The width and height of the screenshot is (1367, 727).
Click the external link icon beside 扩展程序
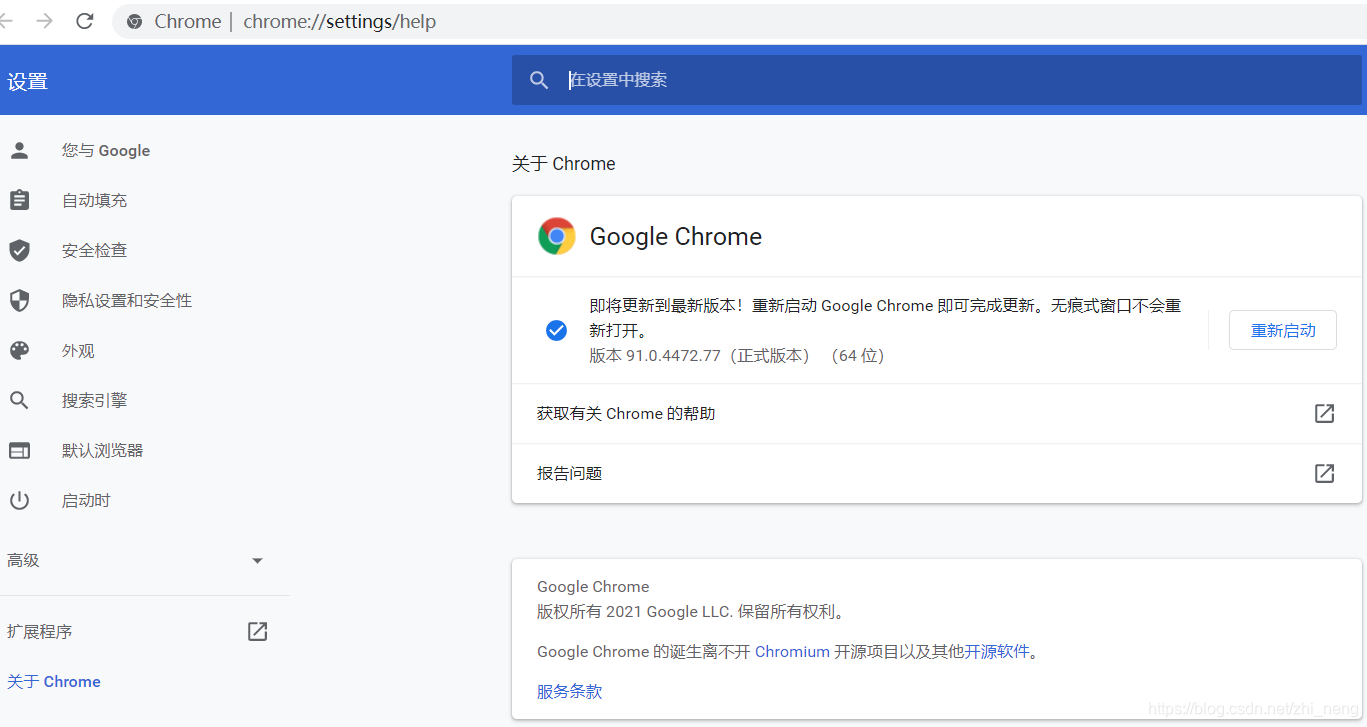pos(258,632)
